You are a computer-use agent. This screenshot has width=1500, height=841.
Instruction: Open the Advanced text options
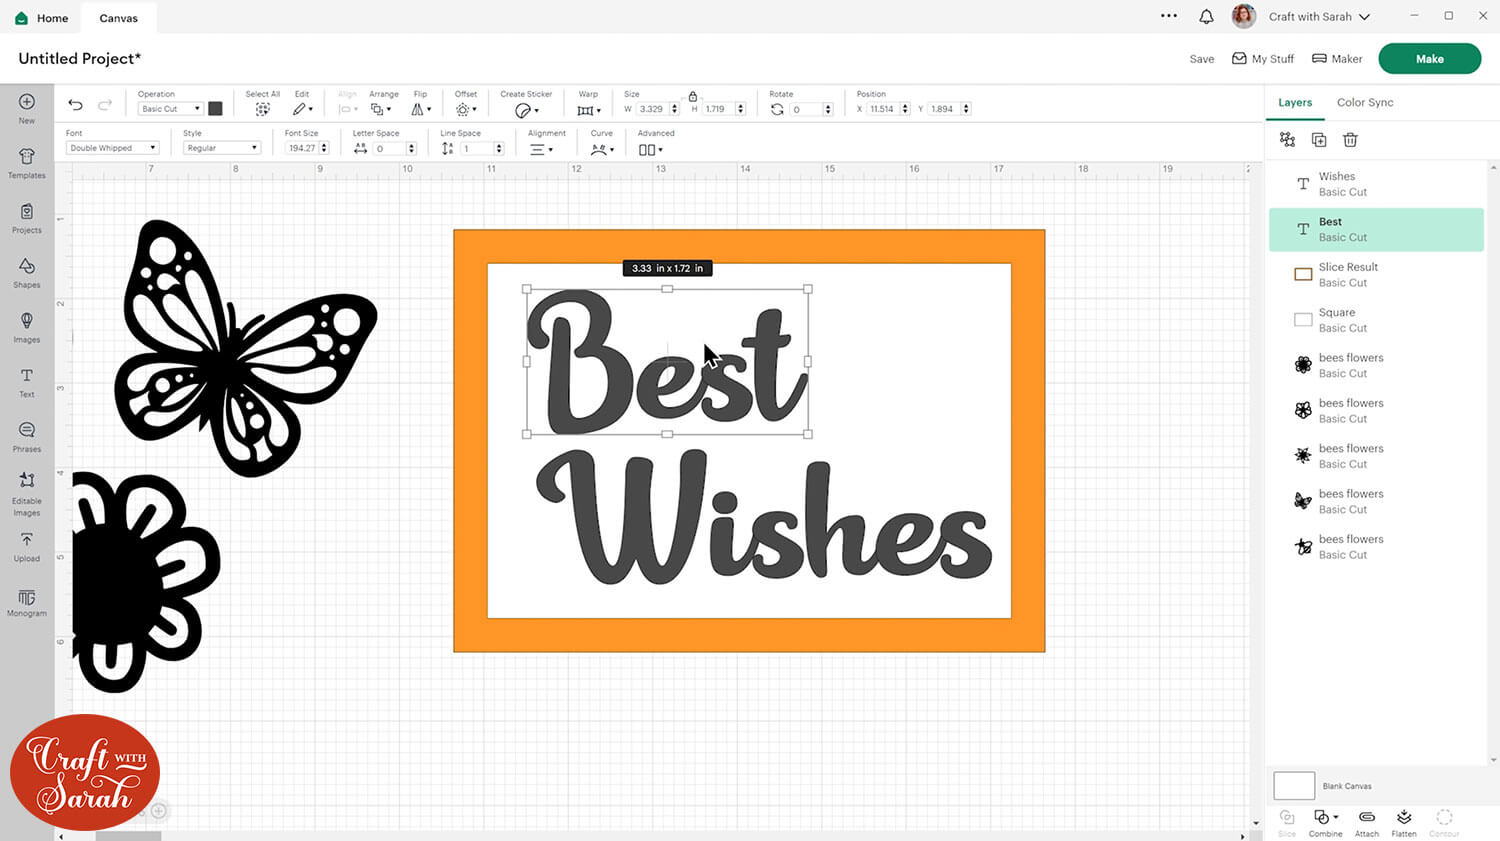click(651, 150)
